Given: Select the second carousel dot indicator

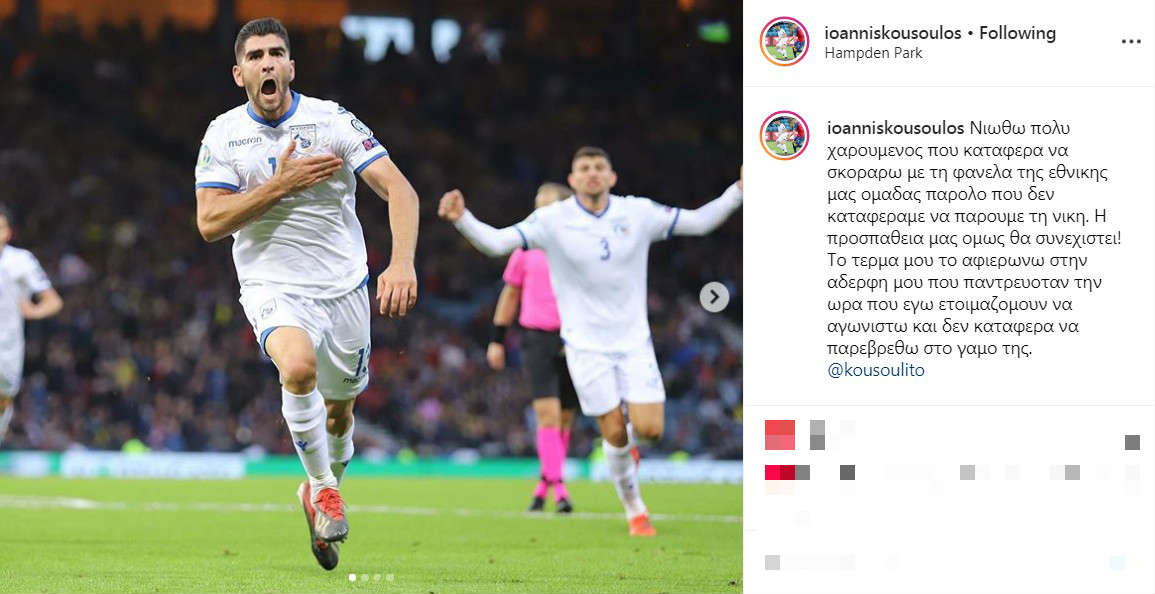Looking at the screenshot, I should (365, 578).
